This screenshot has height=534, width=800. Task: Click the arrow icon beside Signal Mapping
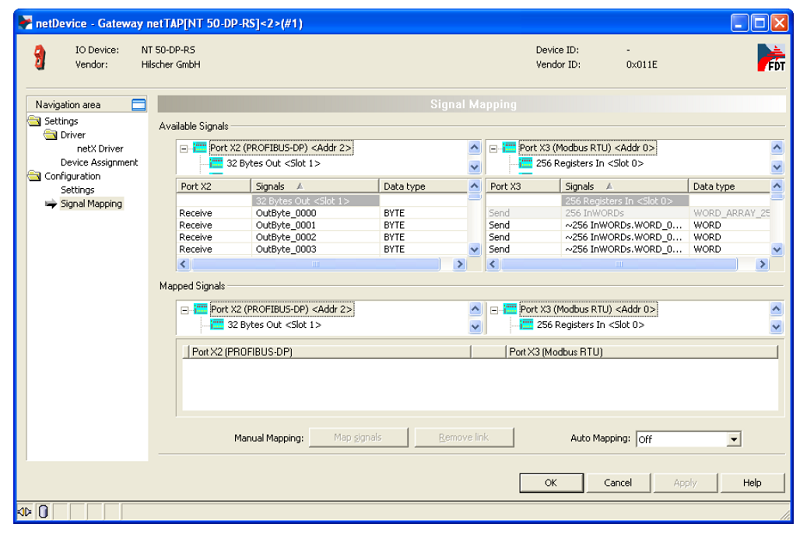51,204
